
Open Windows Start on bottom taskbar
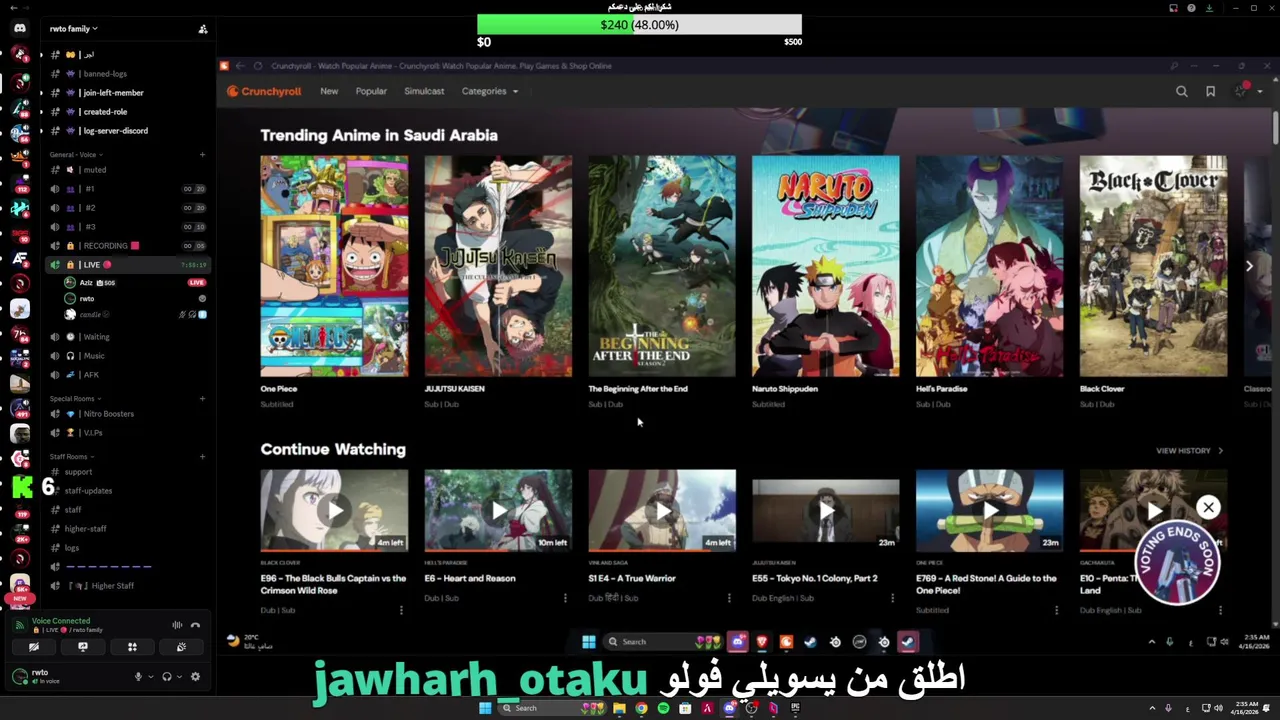(x=485, y=708)
